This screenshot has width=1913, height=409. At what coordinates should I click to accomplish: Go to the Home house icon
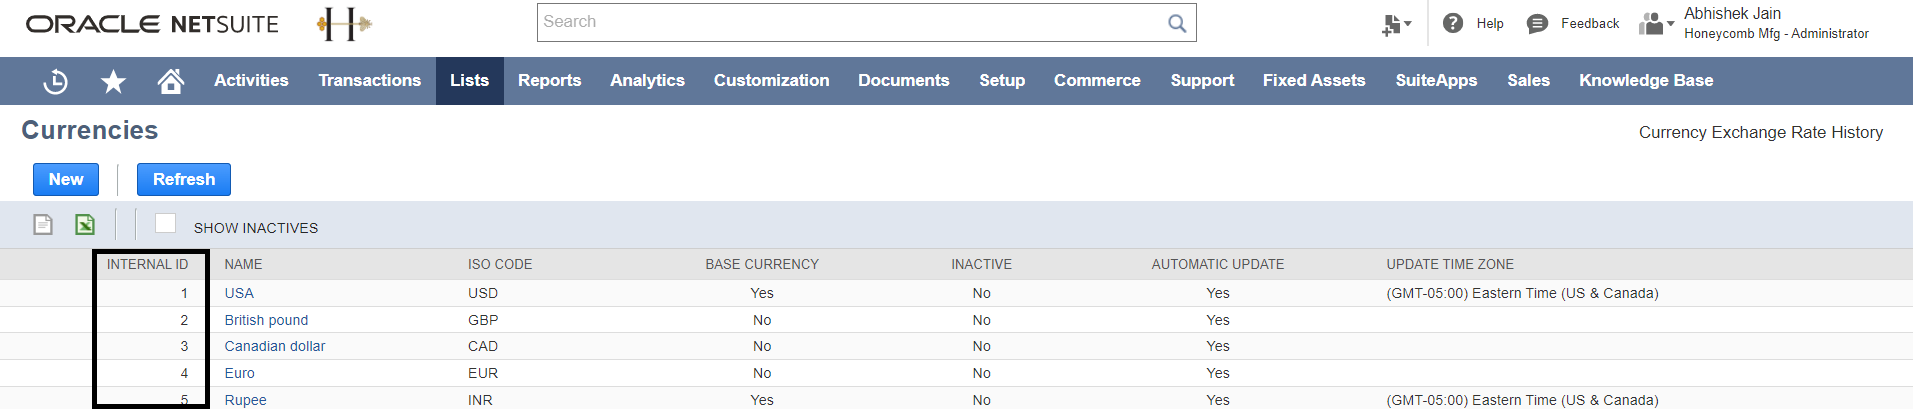pyautogui.click(x=171, y=81)
